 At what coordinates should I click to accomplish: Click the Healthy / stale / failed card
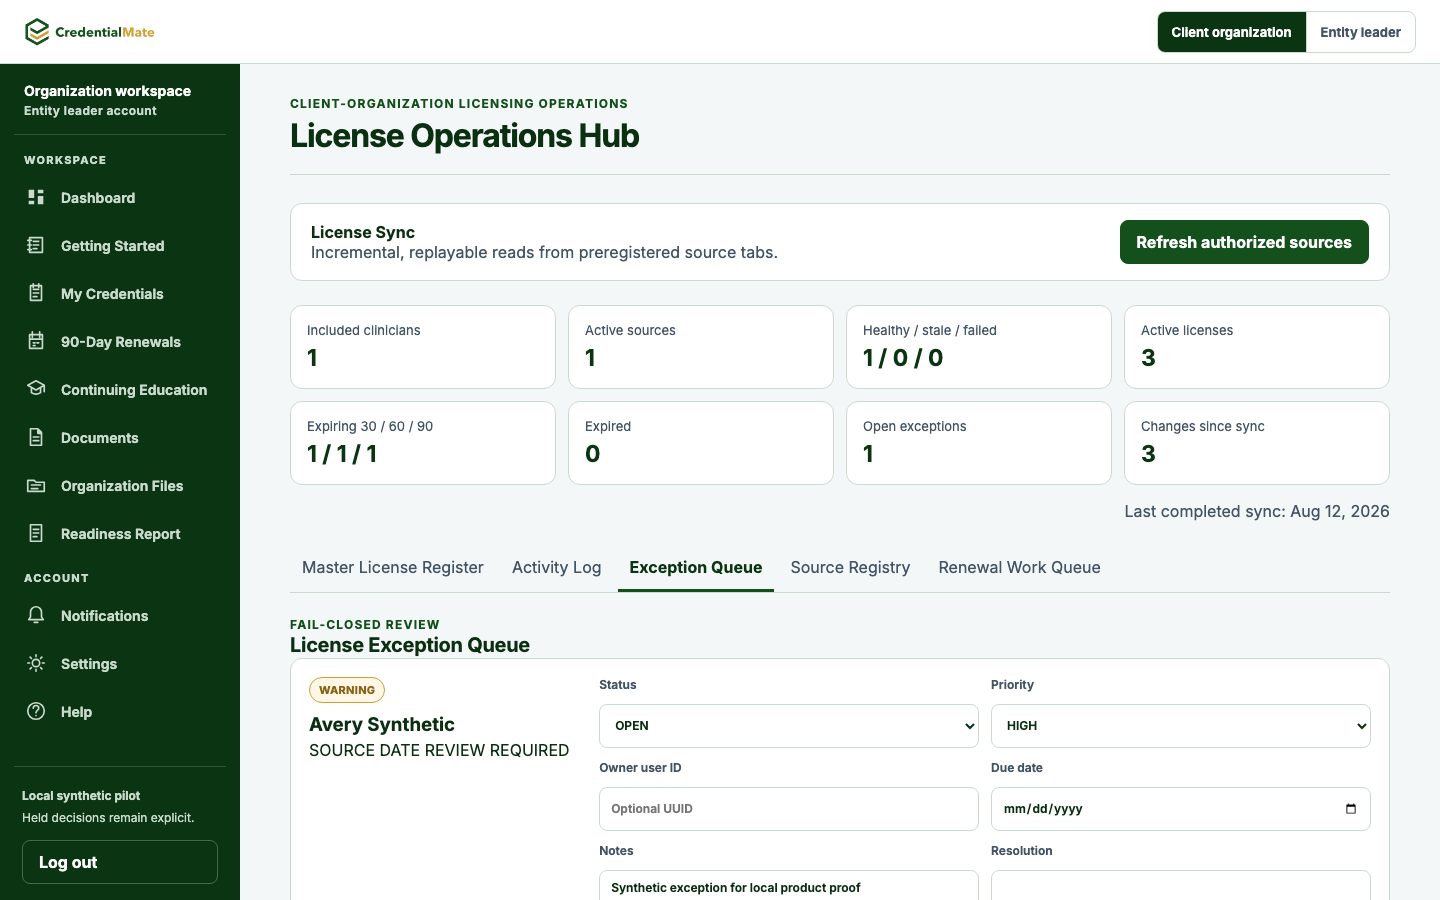tap(979, 347)
